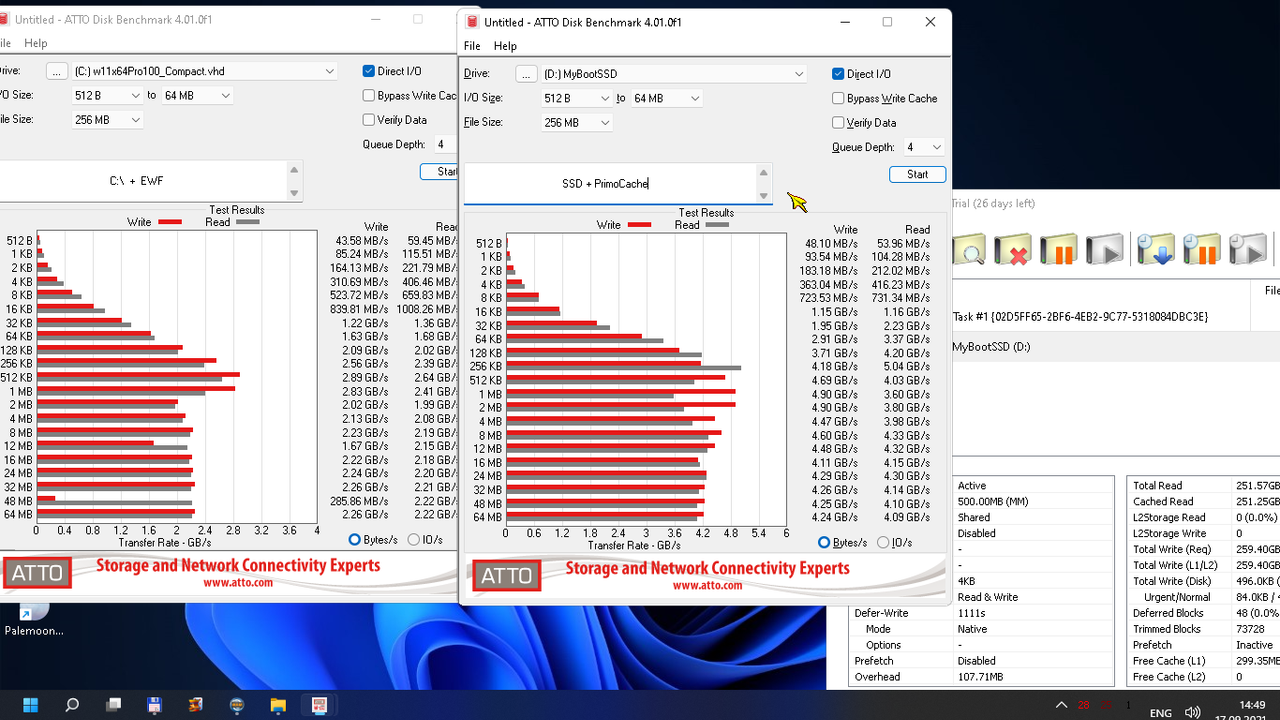
Task: Click the volume speaker tray icon
Action: pyautogui.click(x=1192, y=712)
